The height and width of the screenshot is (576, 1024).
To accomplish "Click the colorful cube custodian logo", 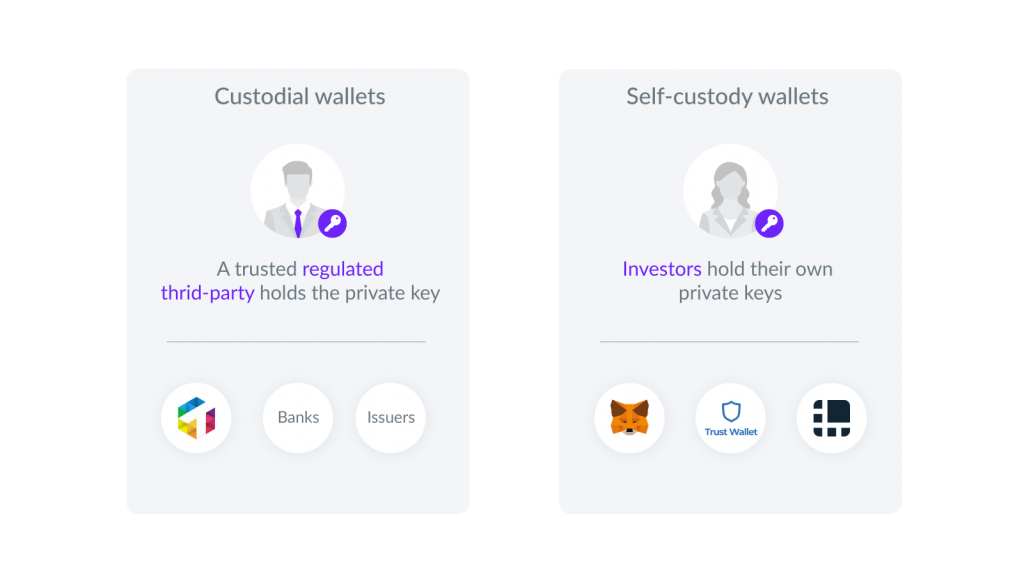I will click(x=197, y=418).
